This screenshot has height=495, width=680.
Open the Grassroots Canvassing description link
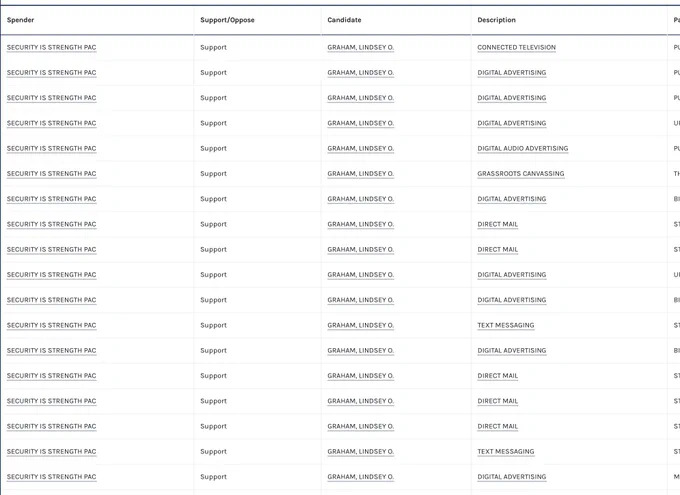(x=521, y=174)
